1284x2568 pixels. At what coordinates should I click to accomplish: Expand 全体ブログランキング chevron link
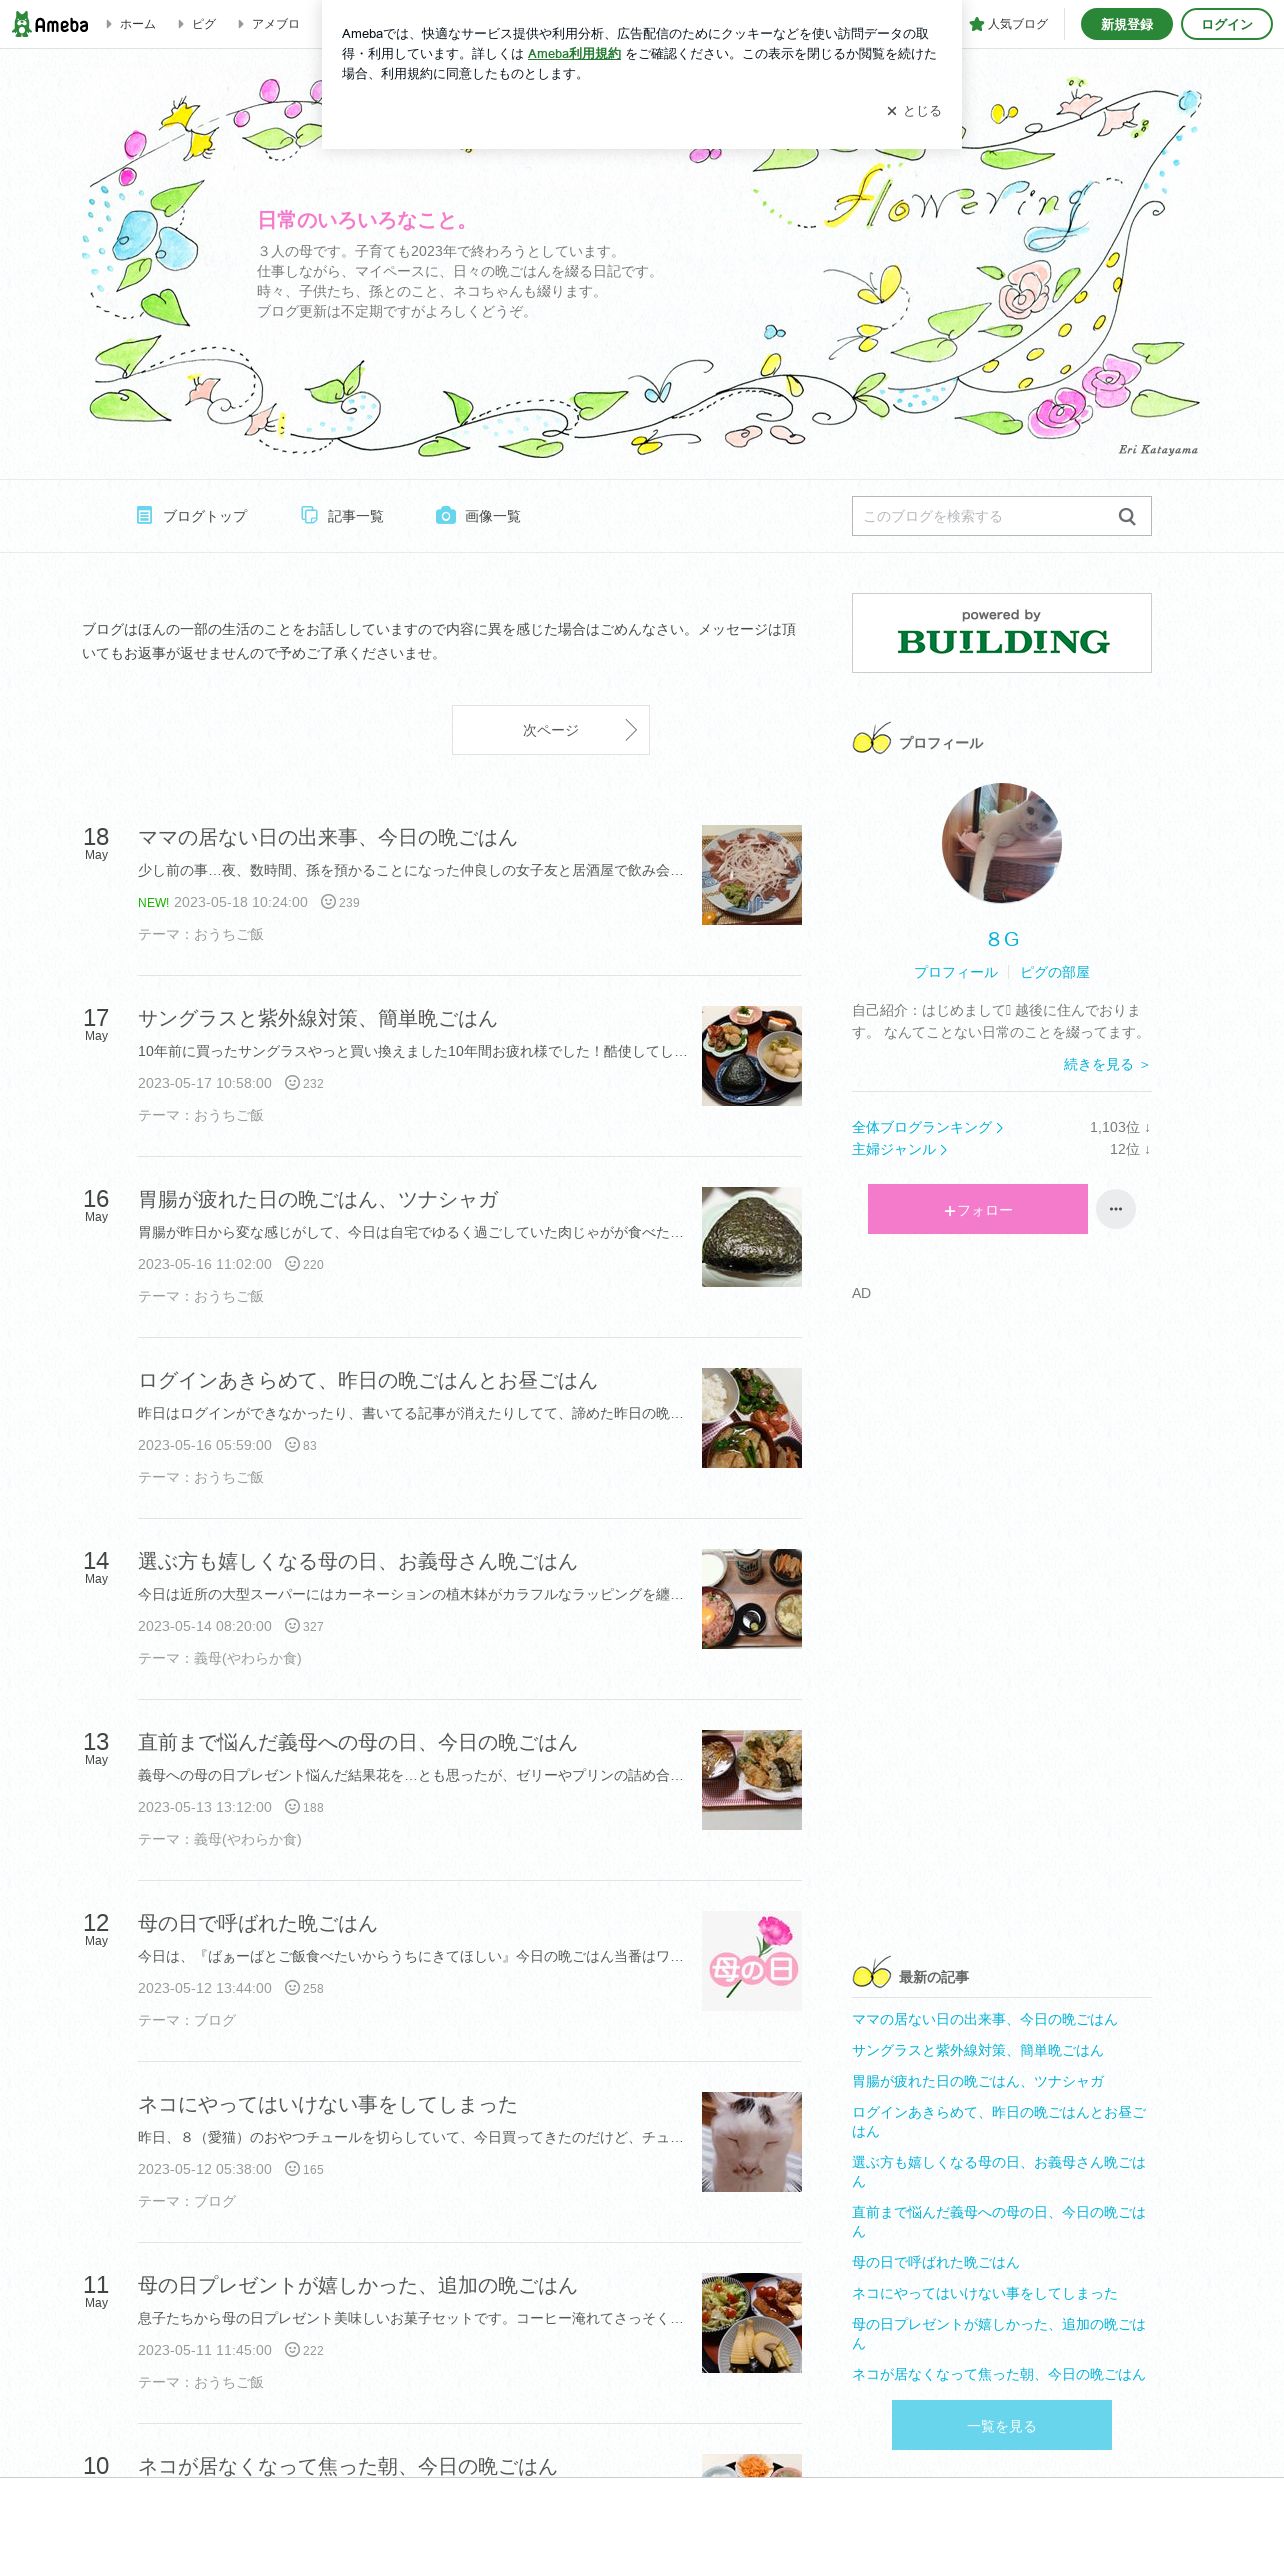[x=928, y=1127]
